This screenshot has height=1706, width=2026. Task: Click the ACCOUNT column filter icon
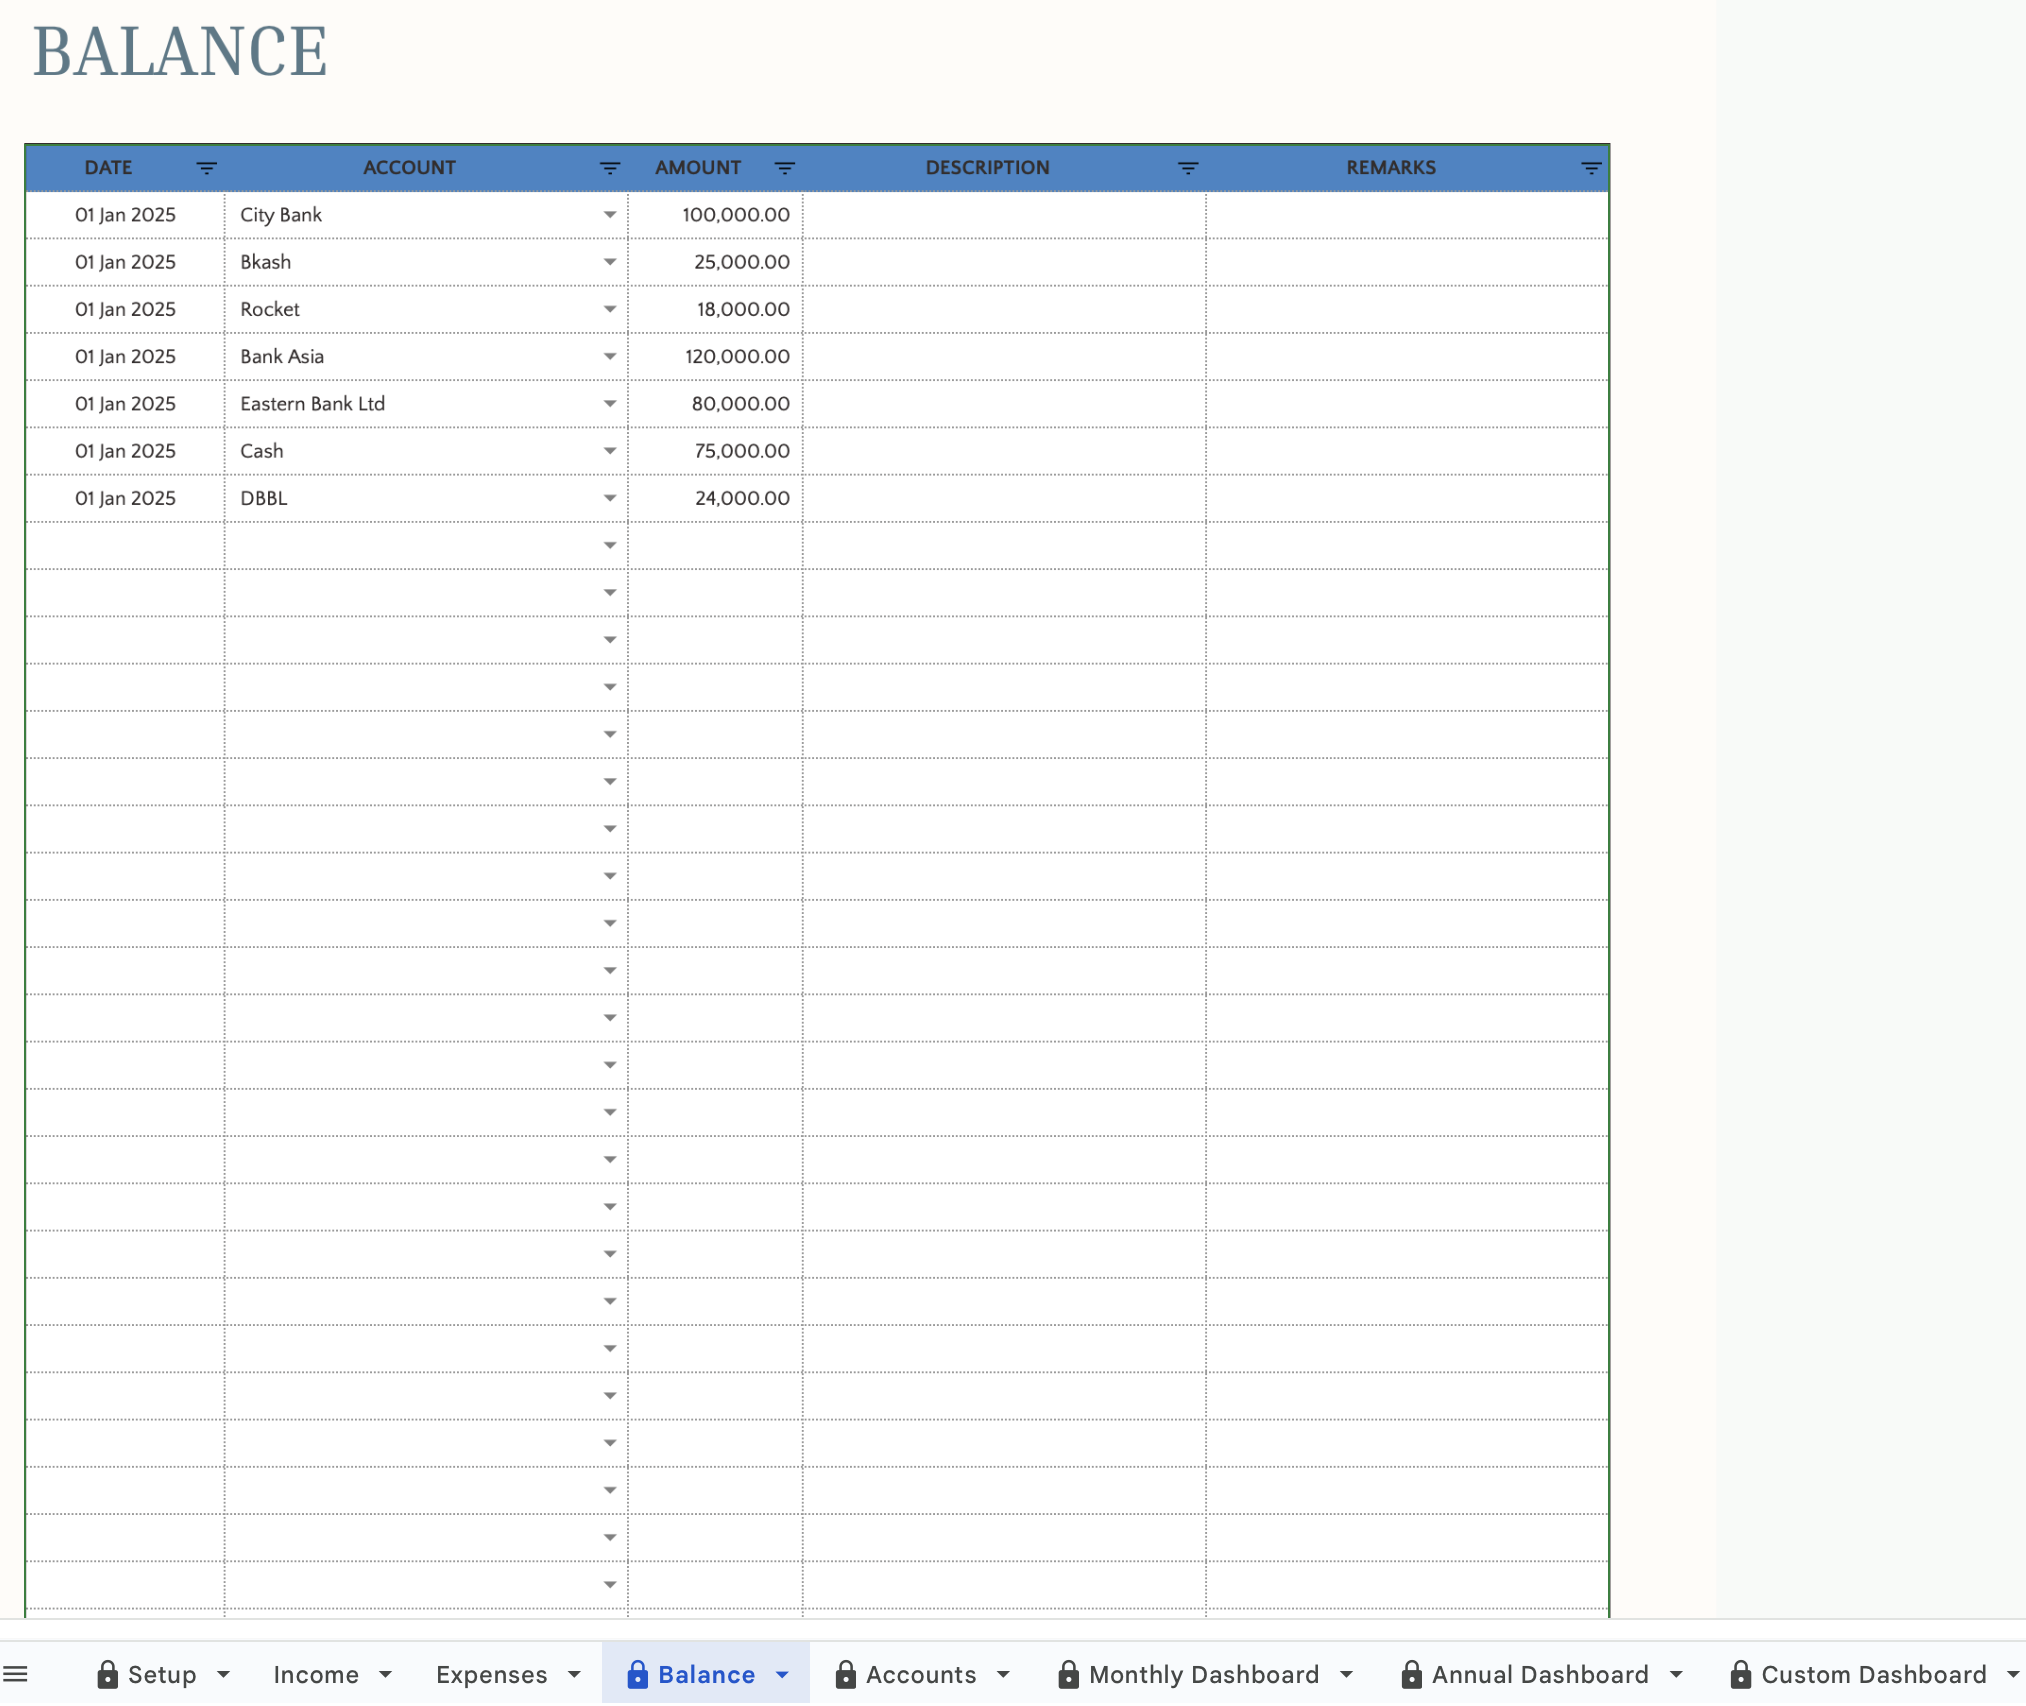[x=609, y=168]
